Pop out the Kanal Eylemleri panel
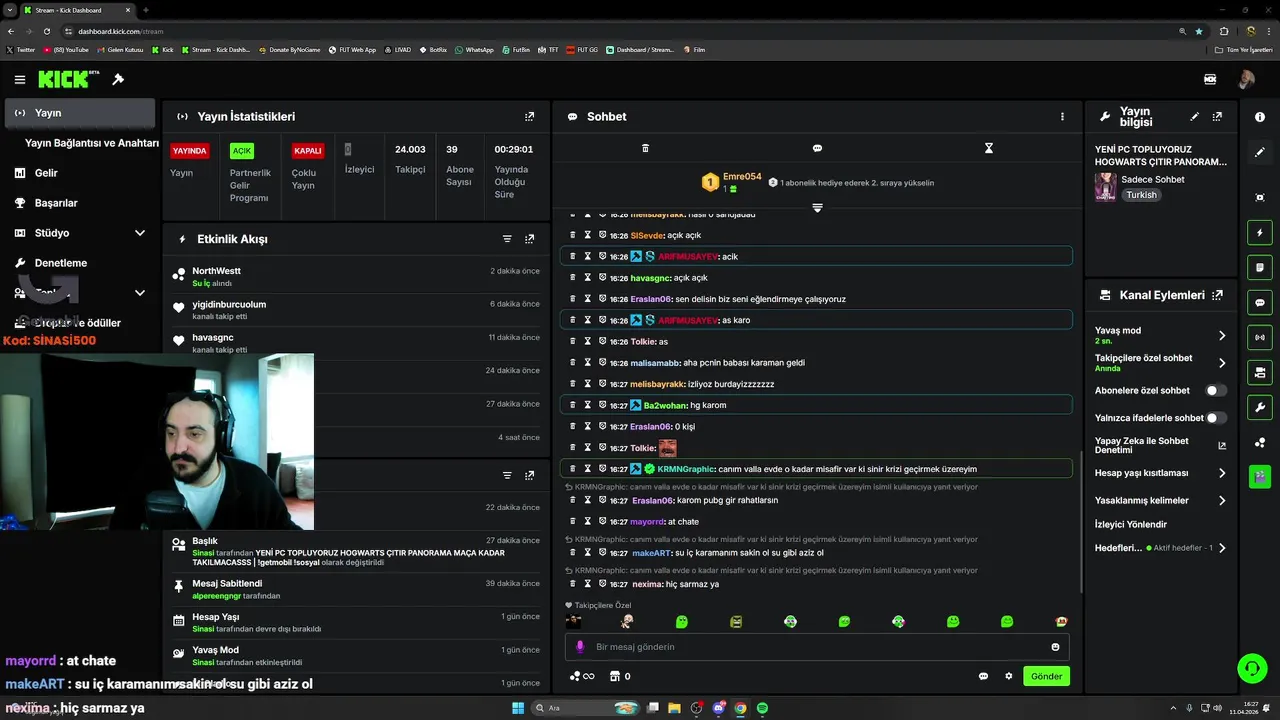The width and height of the screenshot is (1280, 720). (1217, 295)
